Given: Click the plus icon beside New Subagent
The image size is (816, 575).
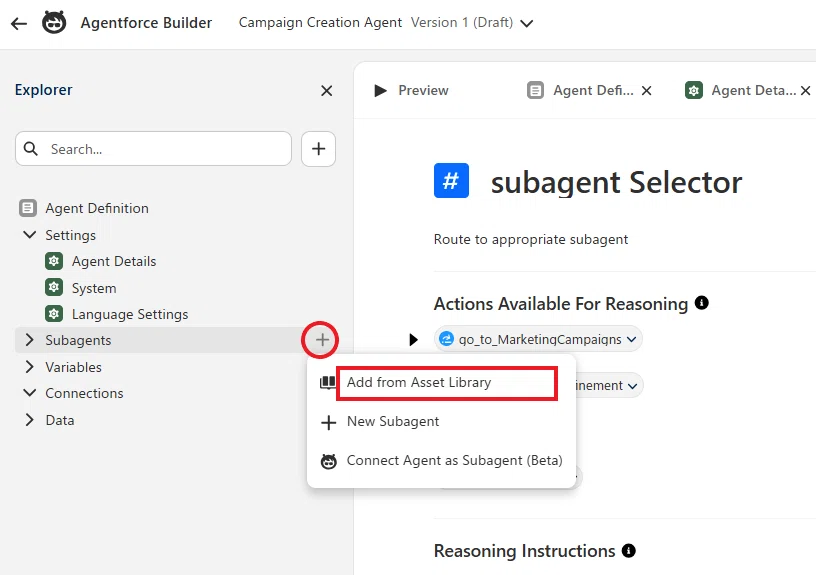Looking at the screenshot, I should click(328, 422).
